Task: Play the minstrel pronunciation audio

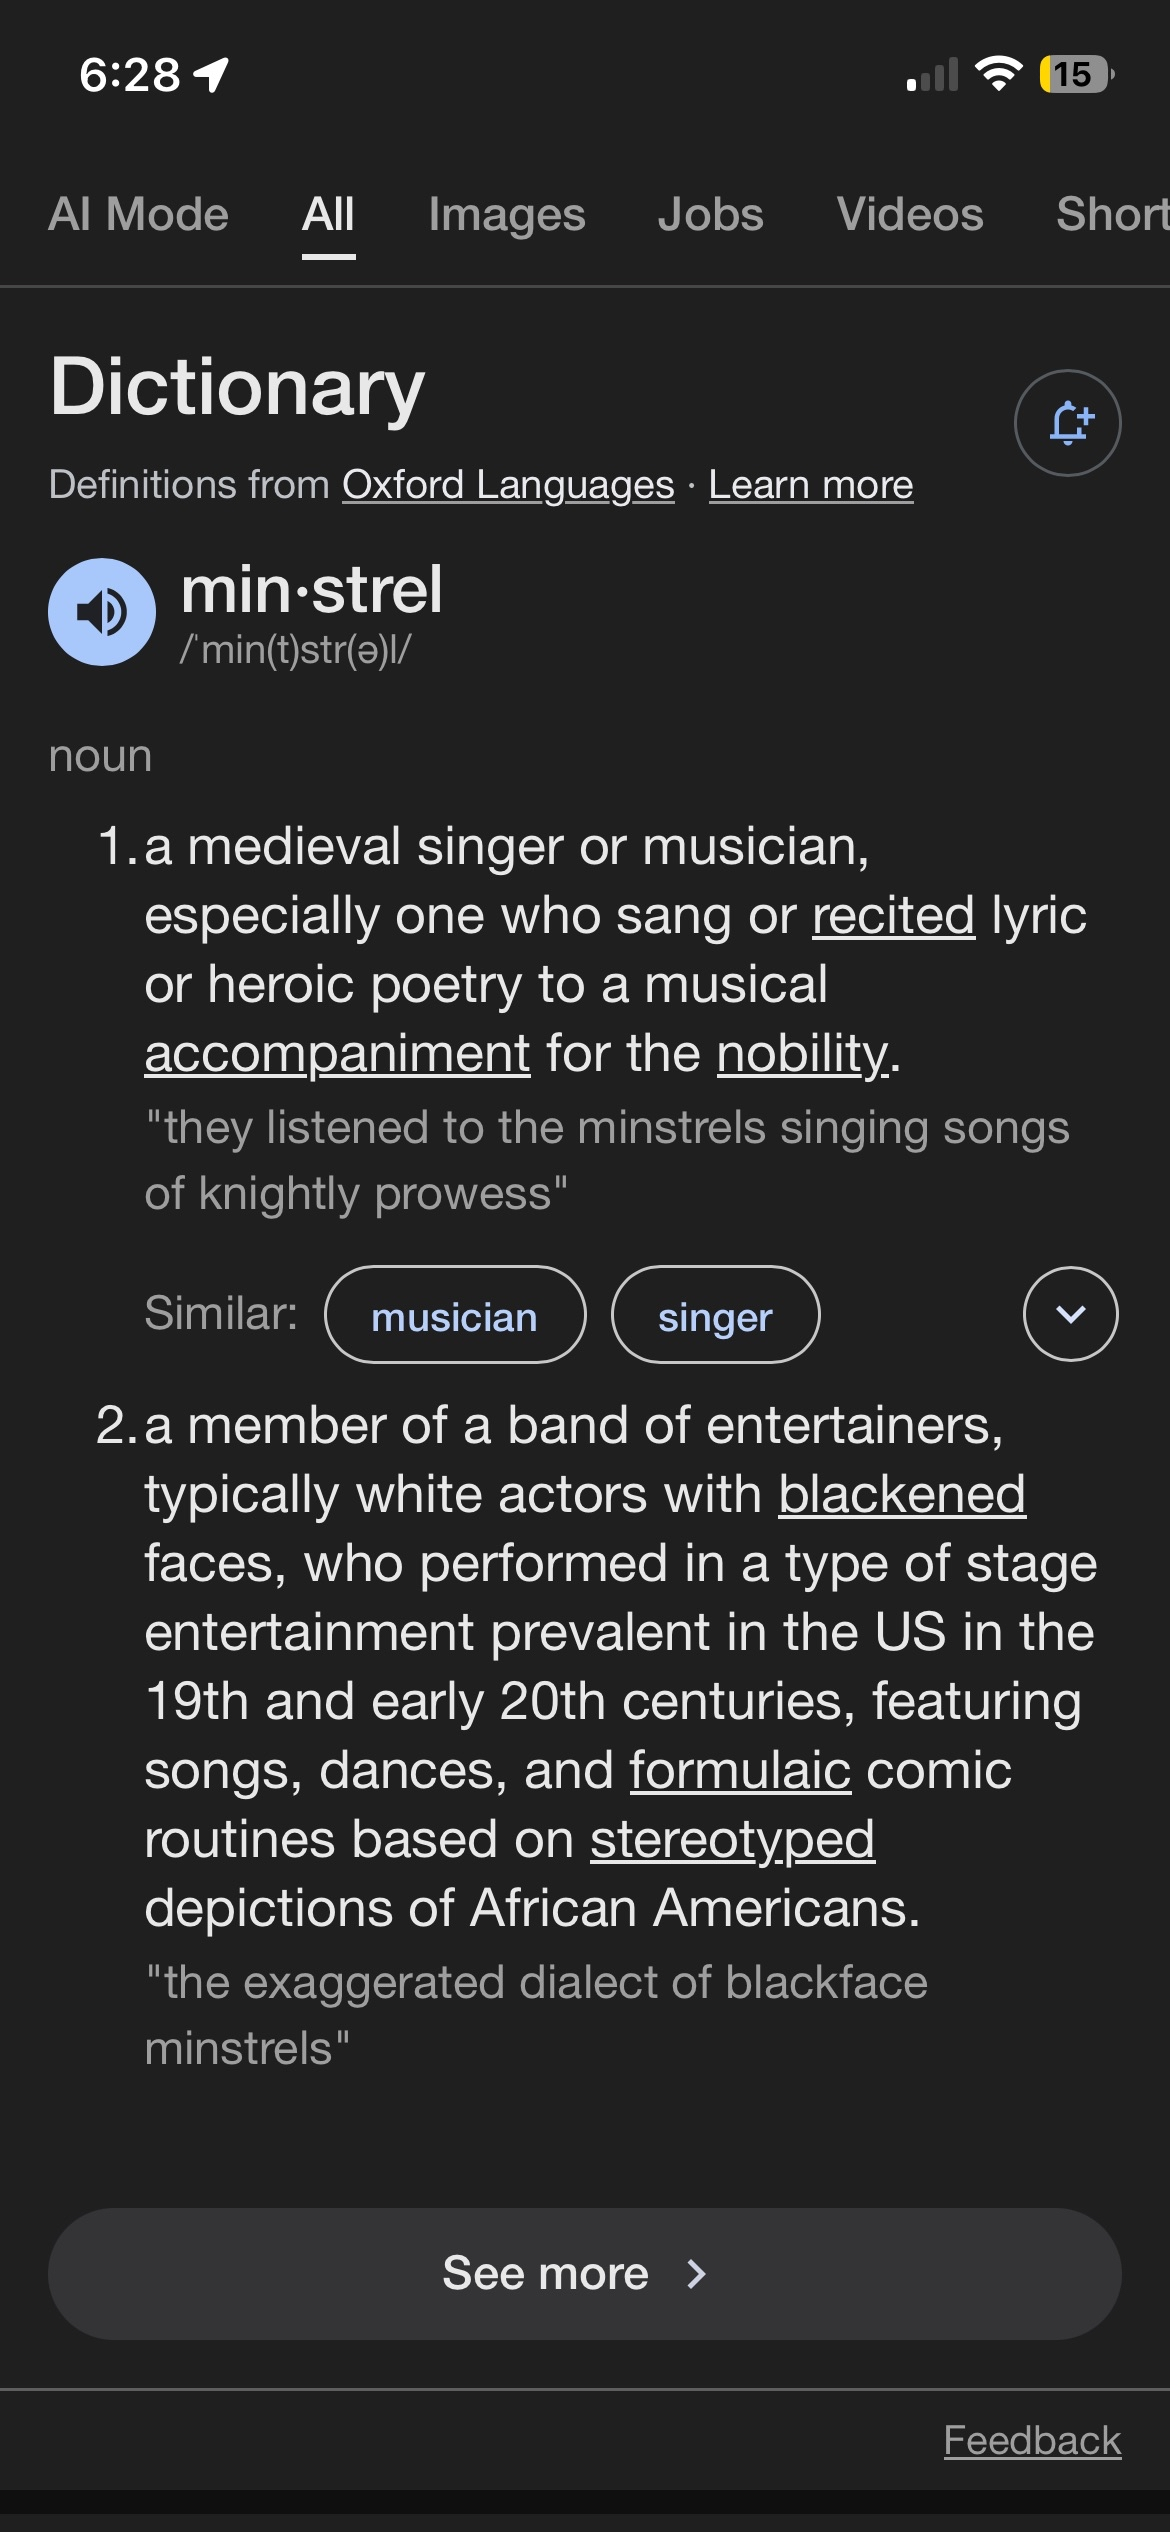Action: [x=102, y=612]
